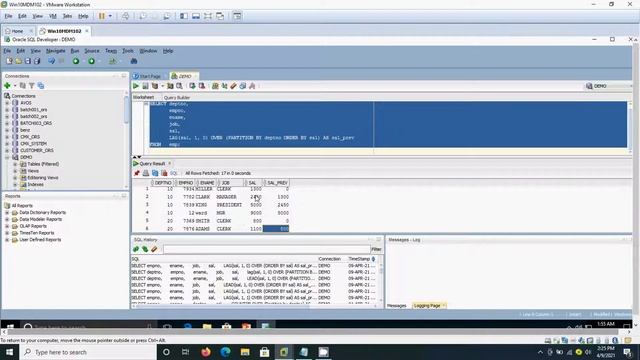Click the eraser icon in SQL History toolbar
The image size is (640, 360).
pyautogui.click(x=154, y=249)
